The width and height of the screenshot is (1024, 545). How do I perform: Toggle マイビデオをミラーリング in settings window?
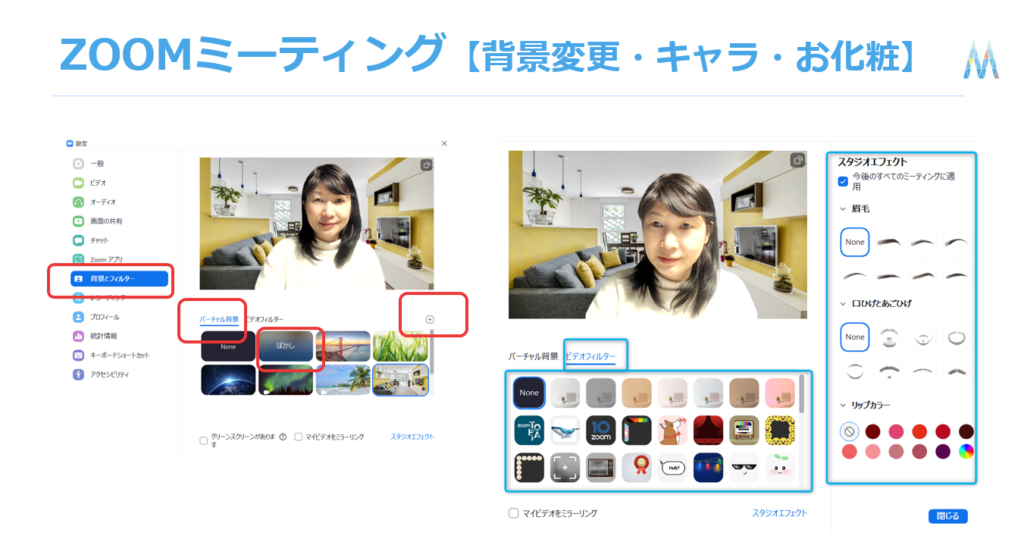[298, 437]
